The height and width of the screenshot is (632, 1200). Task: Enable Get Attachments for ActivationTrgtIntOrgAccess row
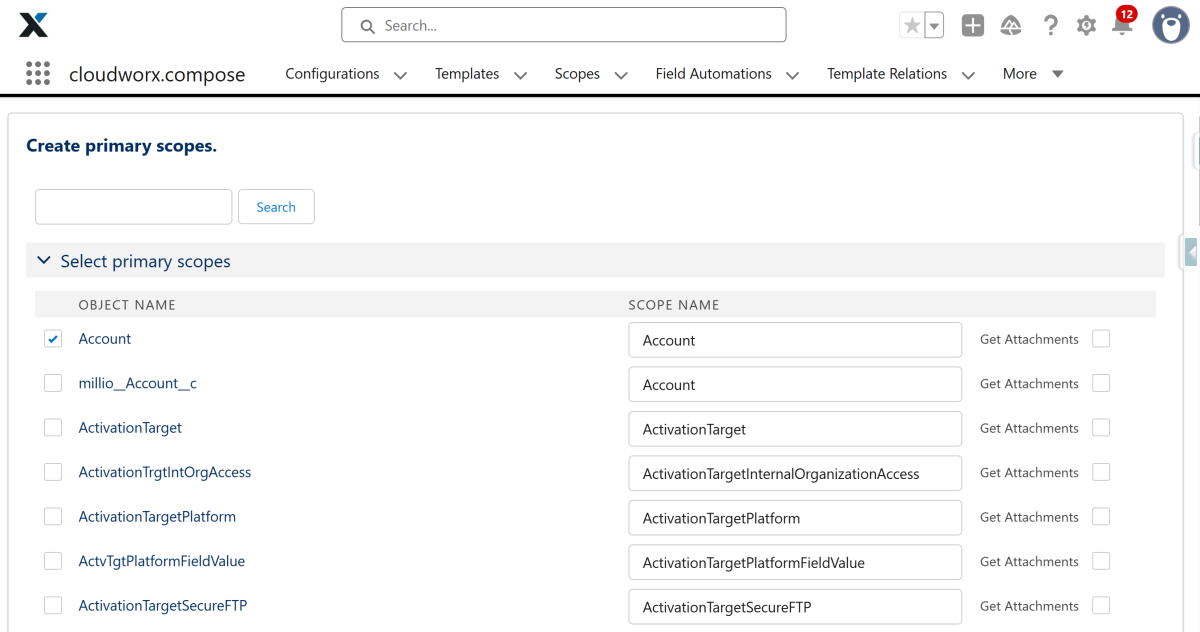click(1101, 472)
